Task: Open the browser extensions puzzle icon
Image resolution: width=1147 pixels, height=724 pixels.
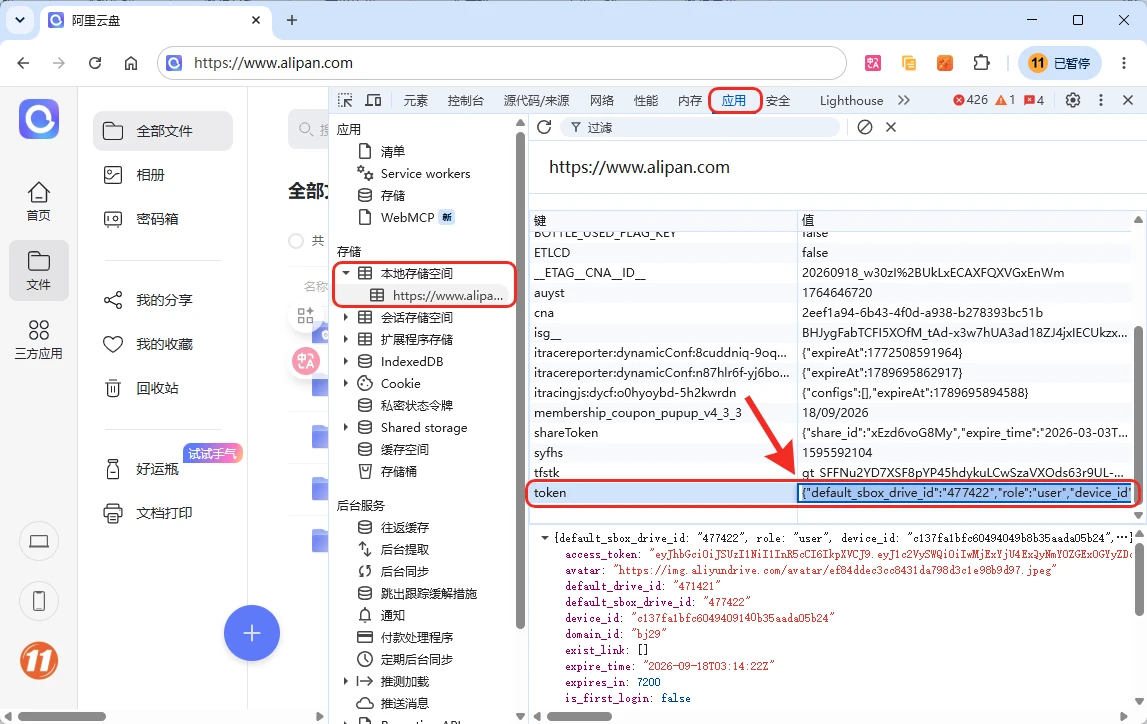Action: [x=981, y=63]
